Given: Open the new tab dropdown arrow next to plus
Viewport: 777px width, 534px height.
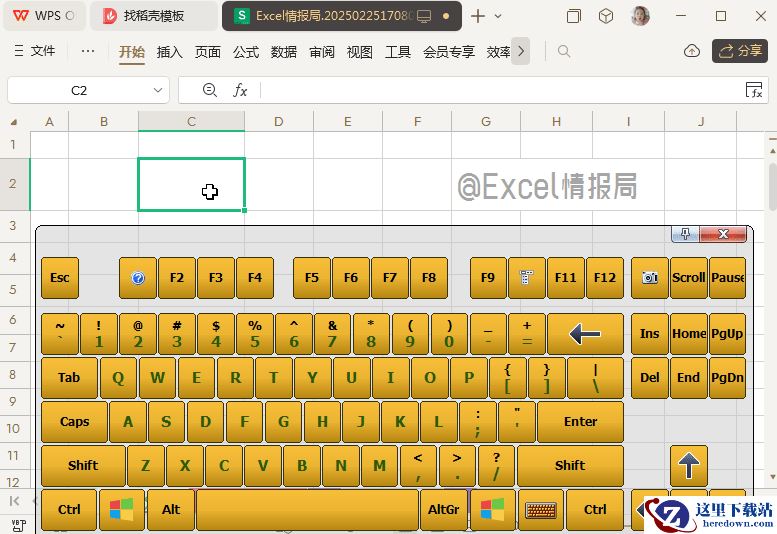Looking at the screenshot, I should (x=498, y=16).
